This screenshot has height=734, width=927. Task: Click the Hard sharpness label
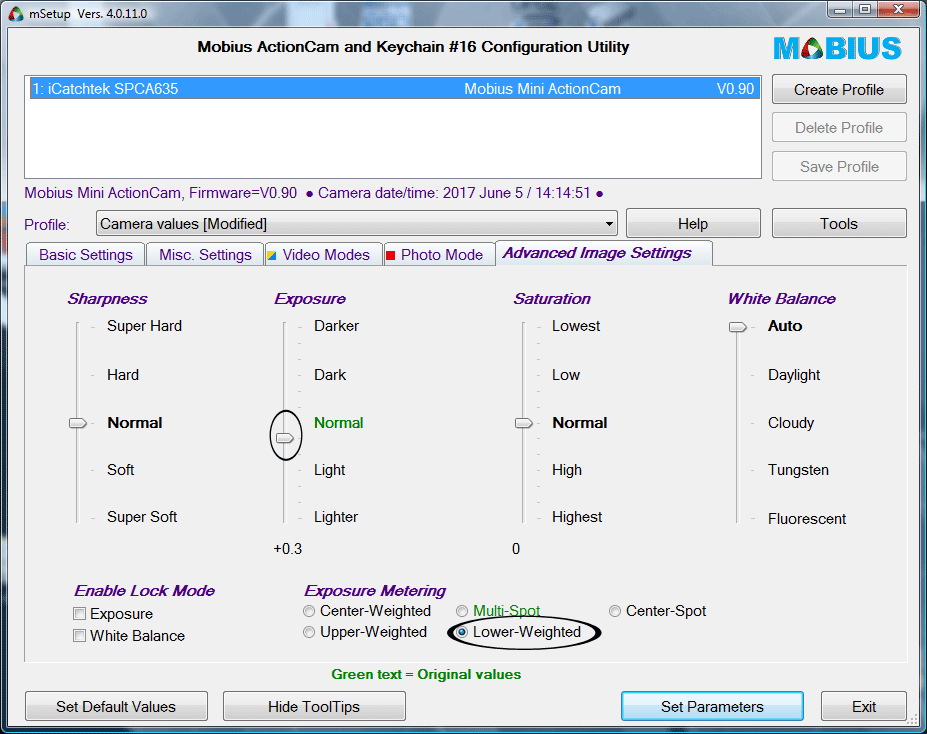(123, 375)
